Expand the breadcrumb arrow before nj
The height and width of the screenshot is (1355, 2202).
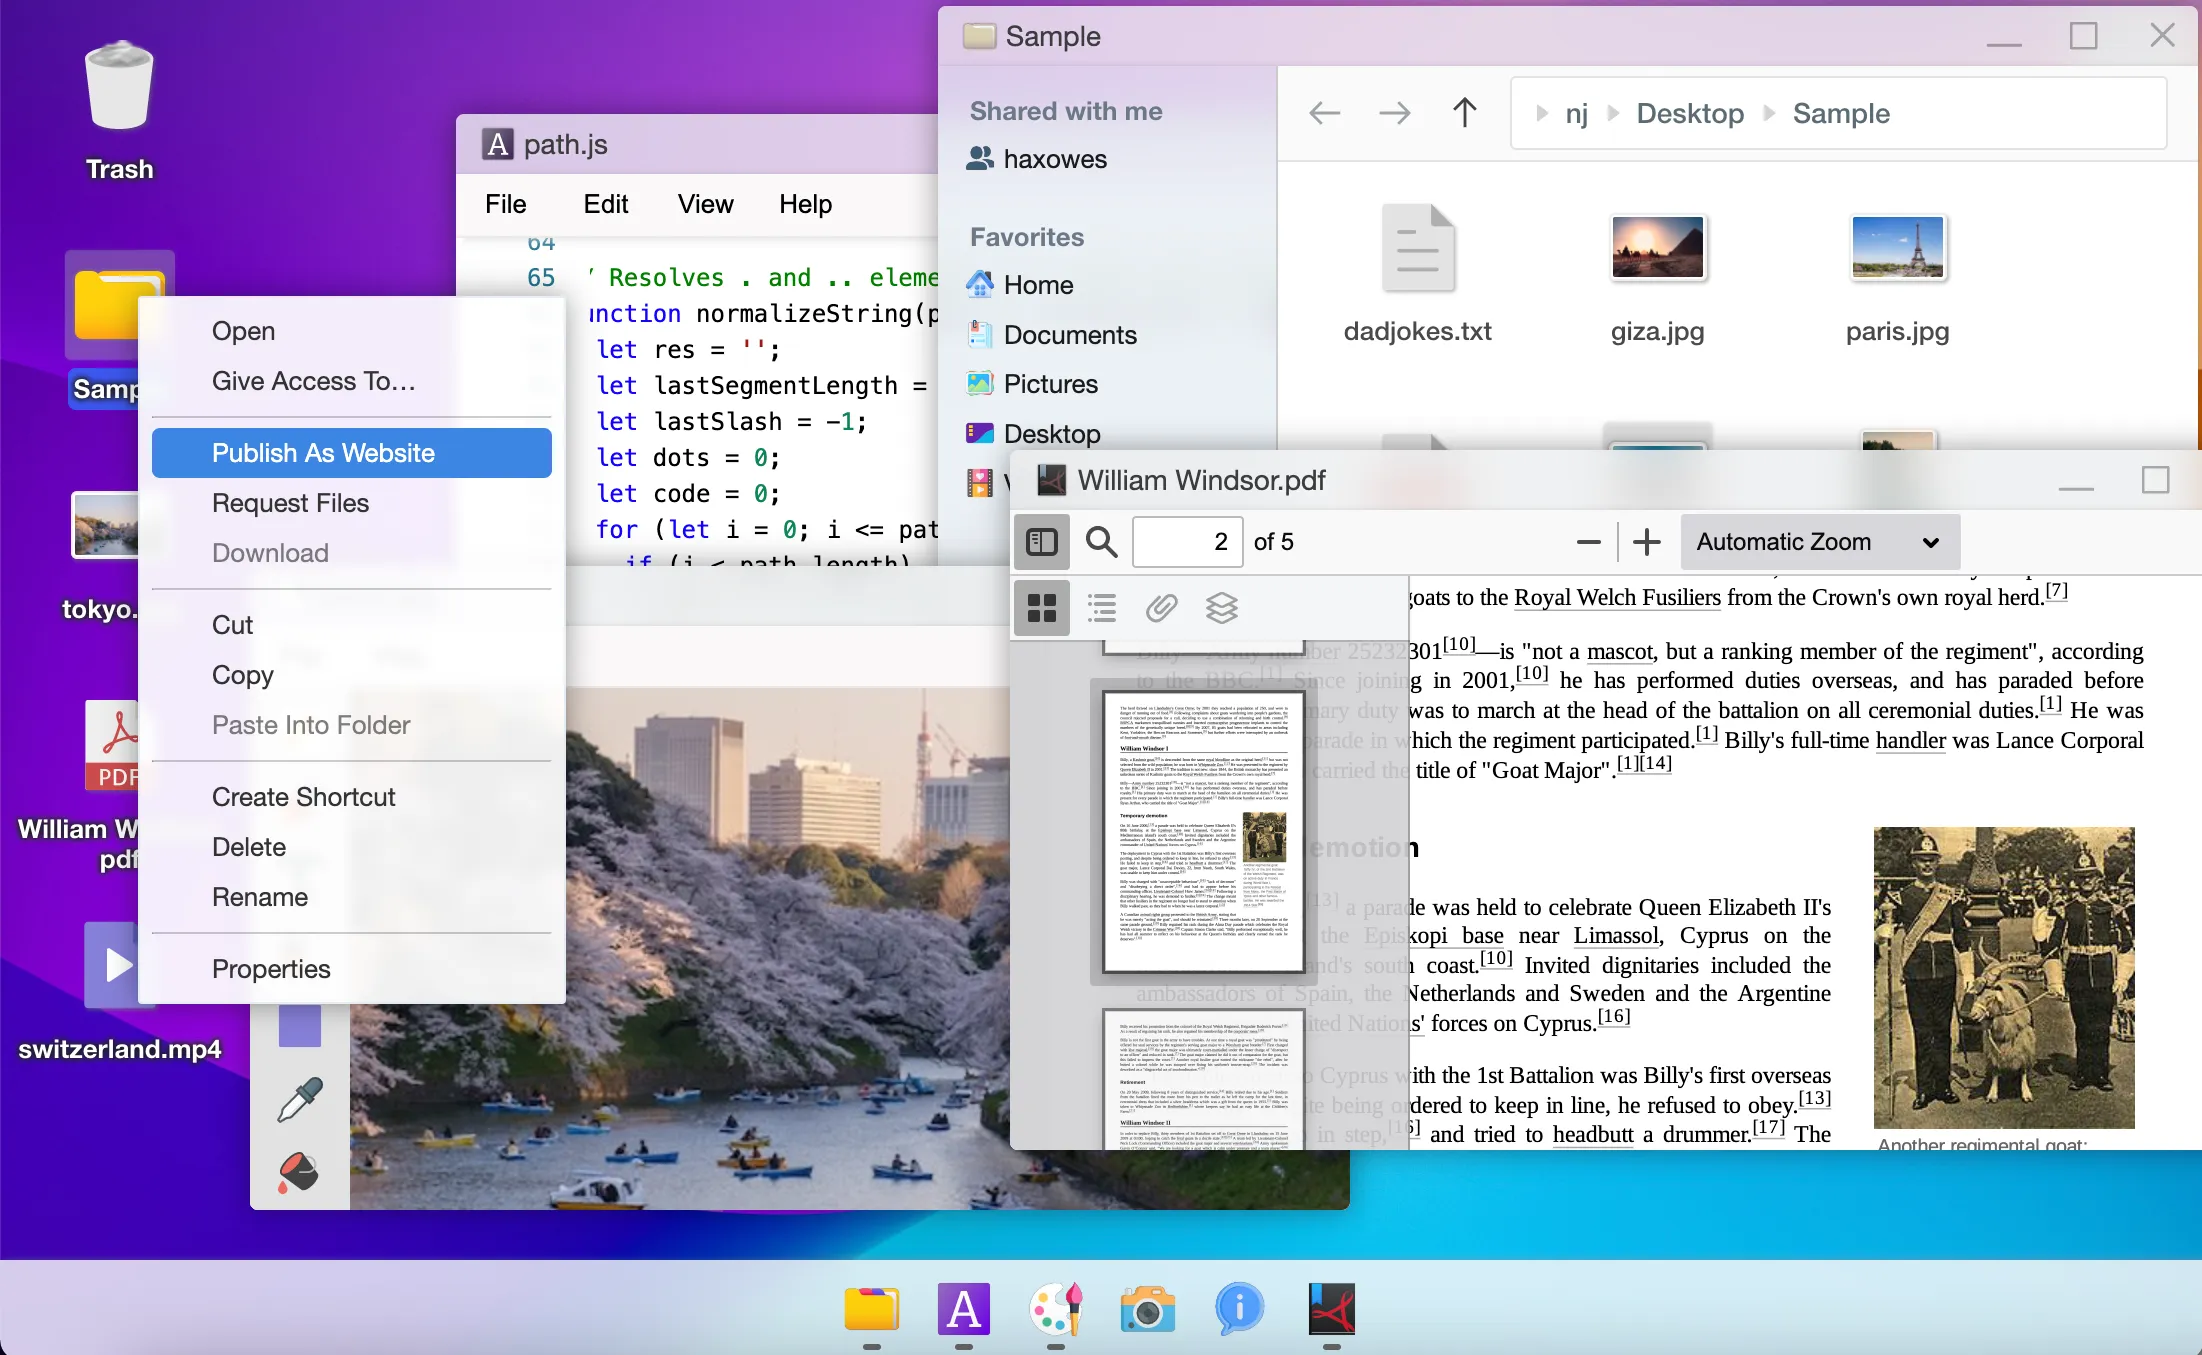tap(1540, 113)
